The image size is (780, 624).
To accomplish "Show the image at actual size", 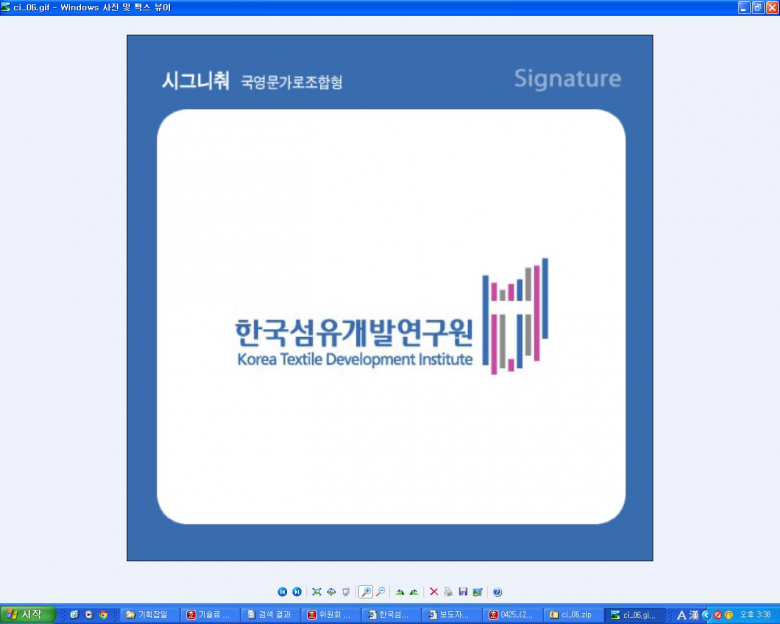I will coord(331,592).
